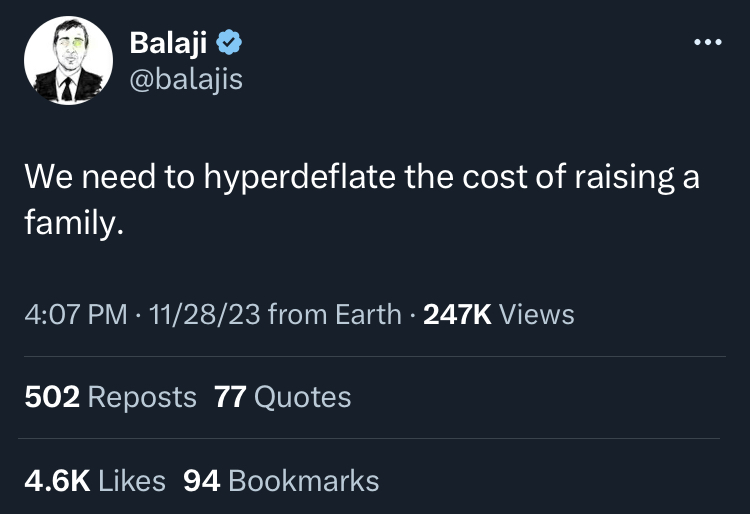Click the 94 Bookmarks count
This screenshot has width=750, height=514.
pyautogui.click(x=282, y=480)
